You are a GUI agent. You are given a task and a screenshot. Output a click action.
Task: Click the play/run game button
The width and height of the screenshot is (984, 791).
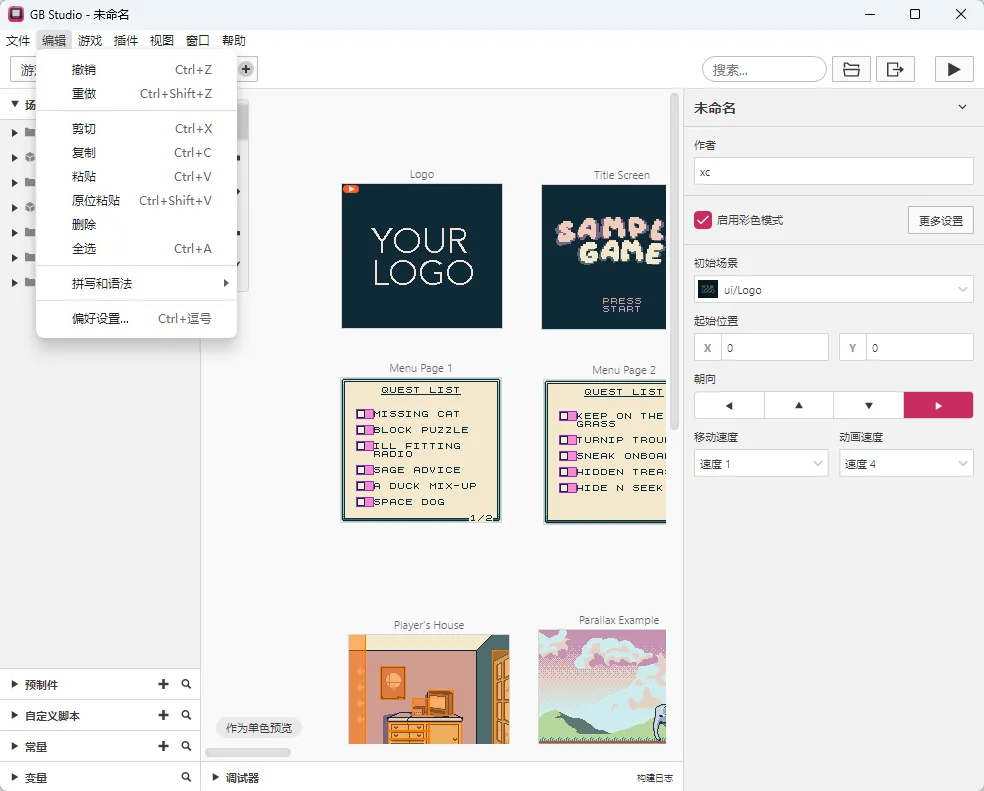click(954, 69)
